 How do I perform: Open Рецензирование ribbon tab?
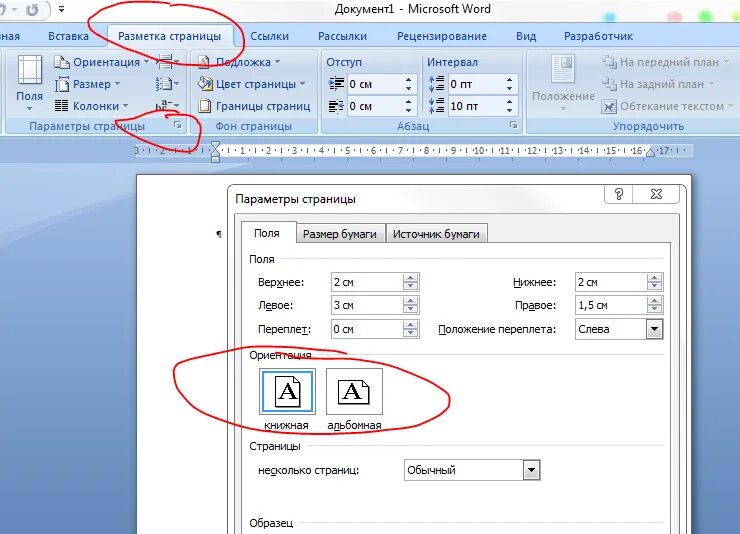pos(442,36)
